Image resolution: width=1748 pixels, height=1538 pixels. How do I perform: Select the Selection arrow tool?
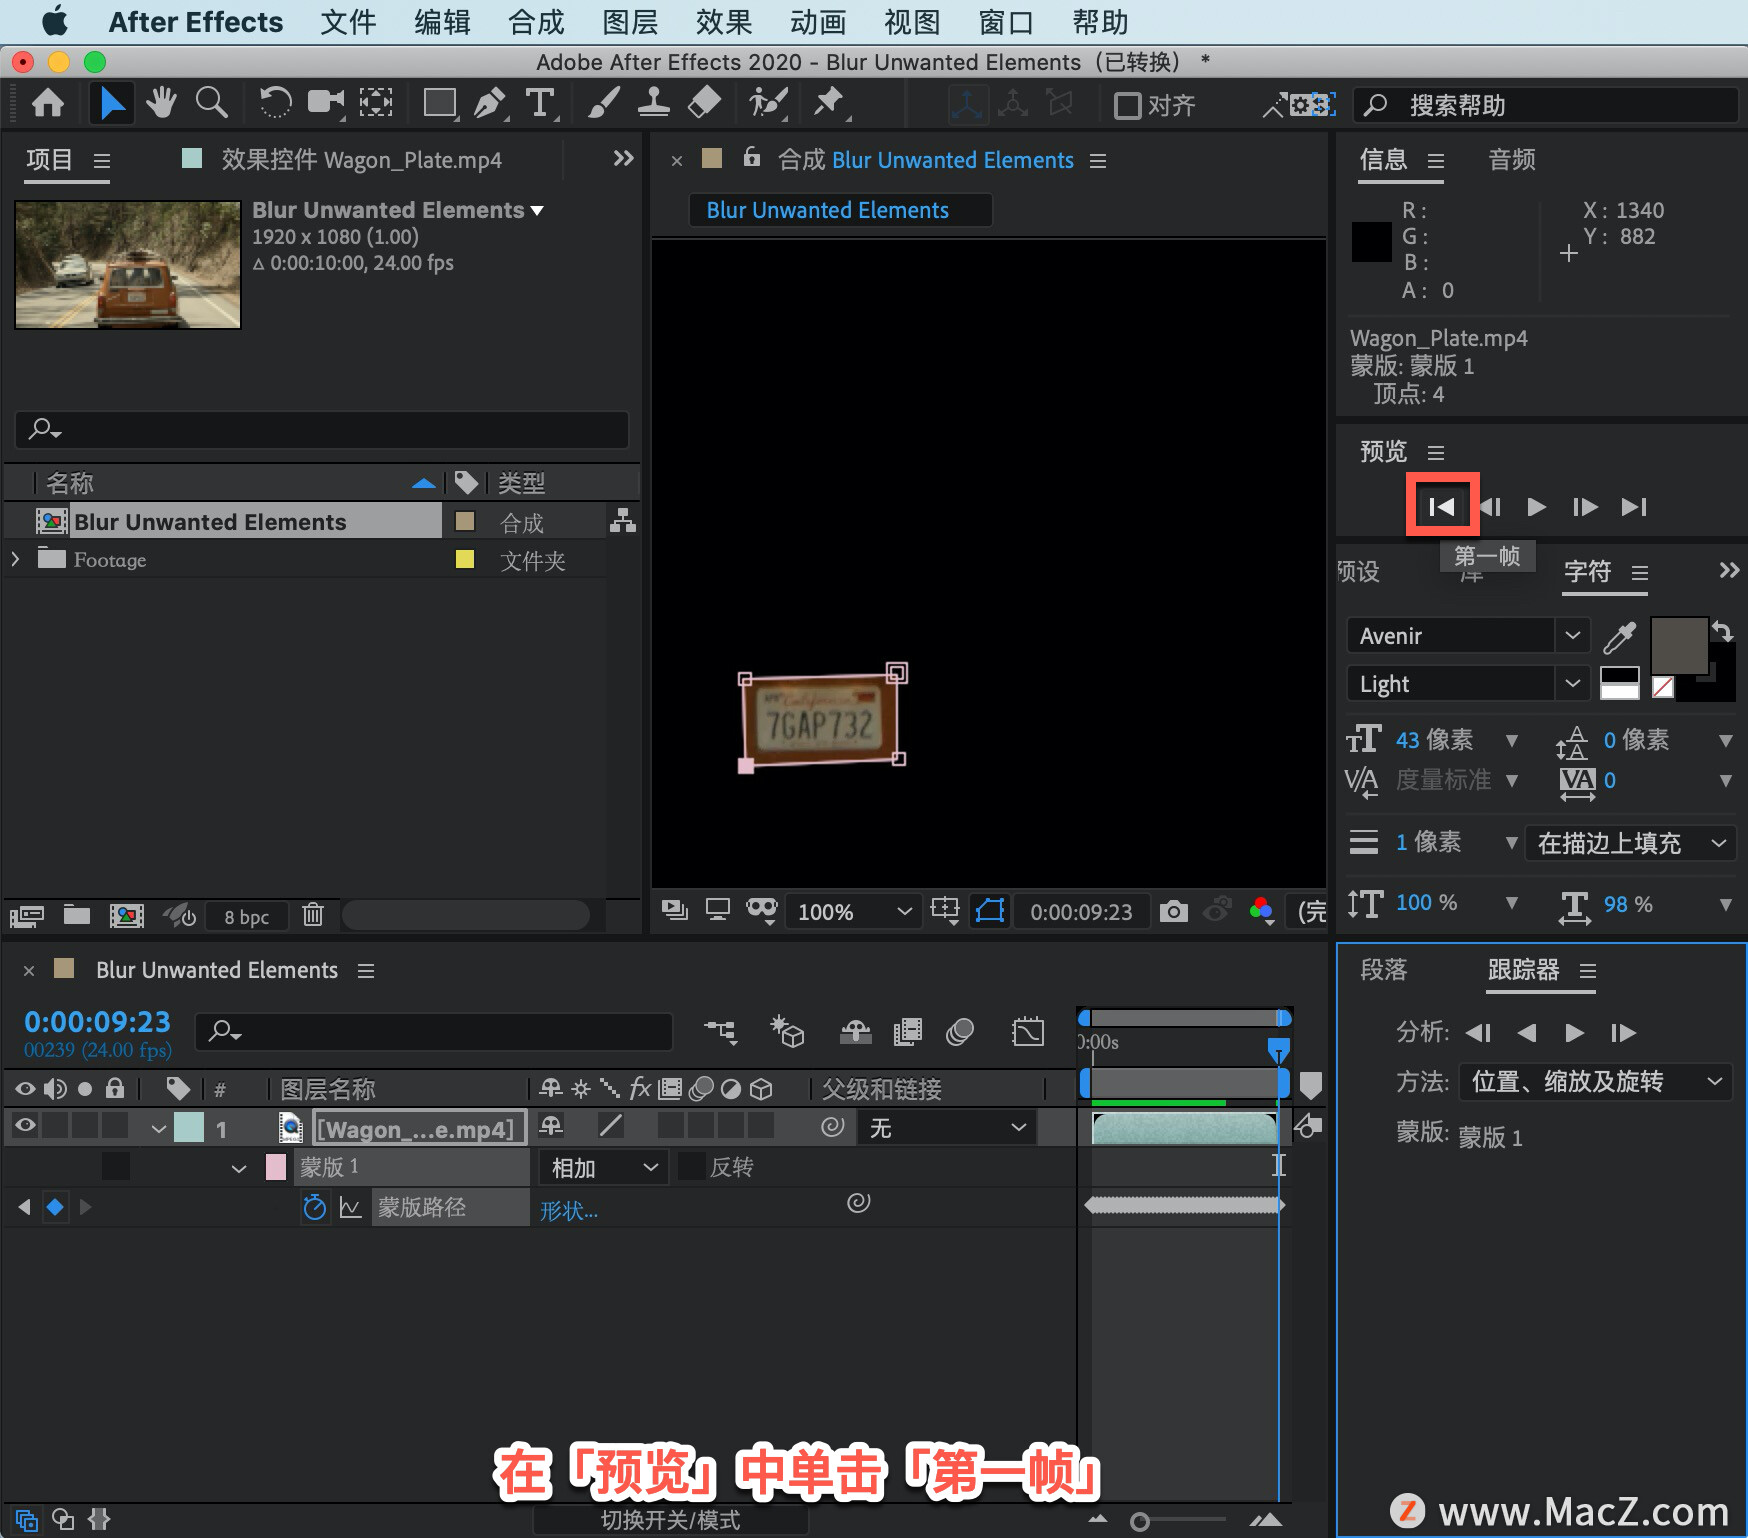click(x=111, y=103)
